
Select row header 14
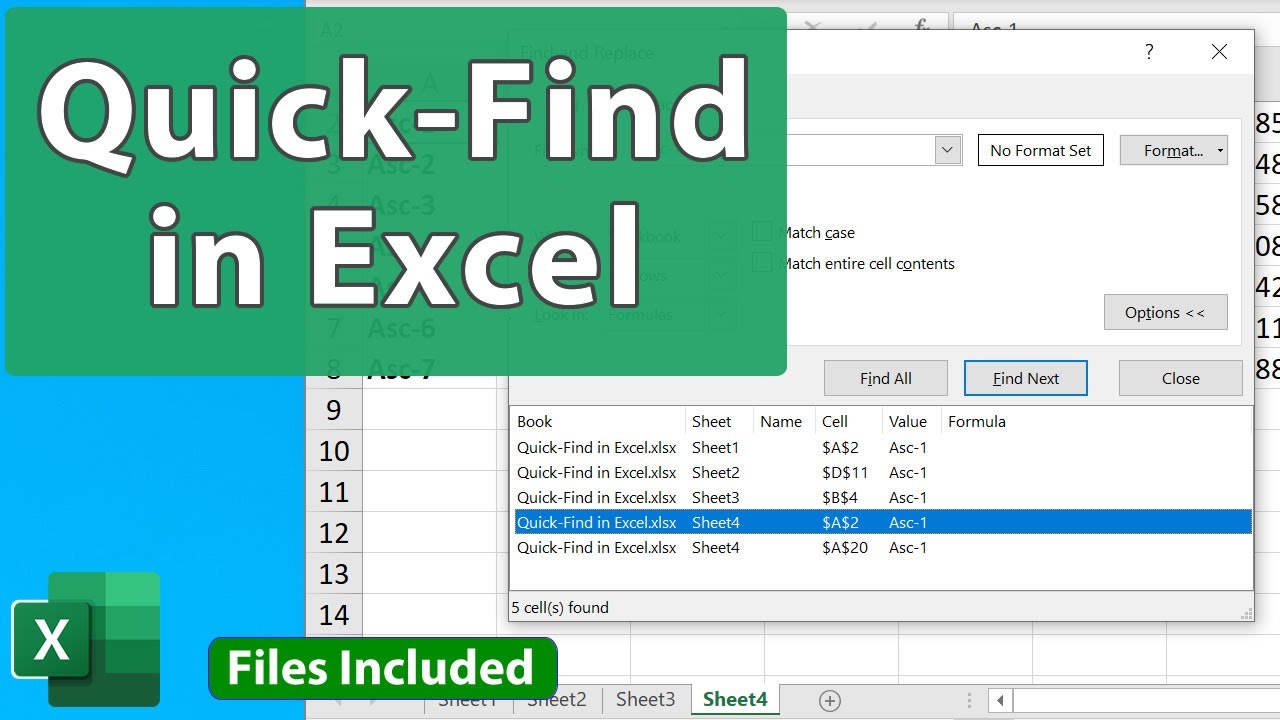tap(334, 614)
